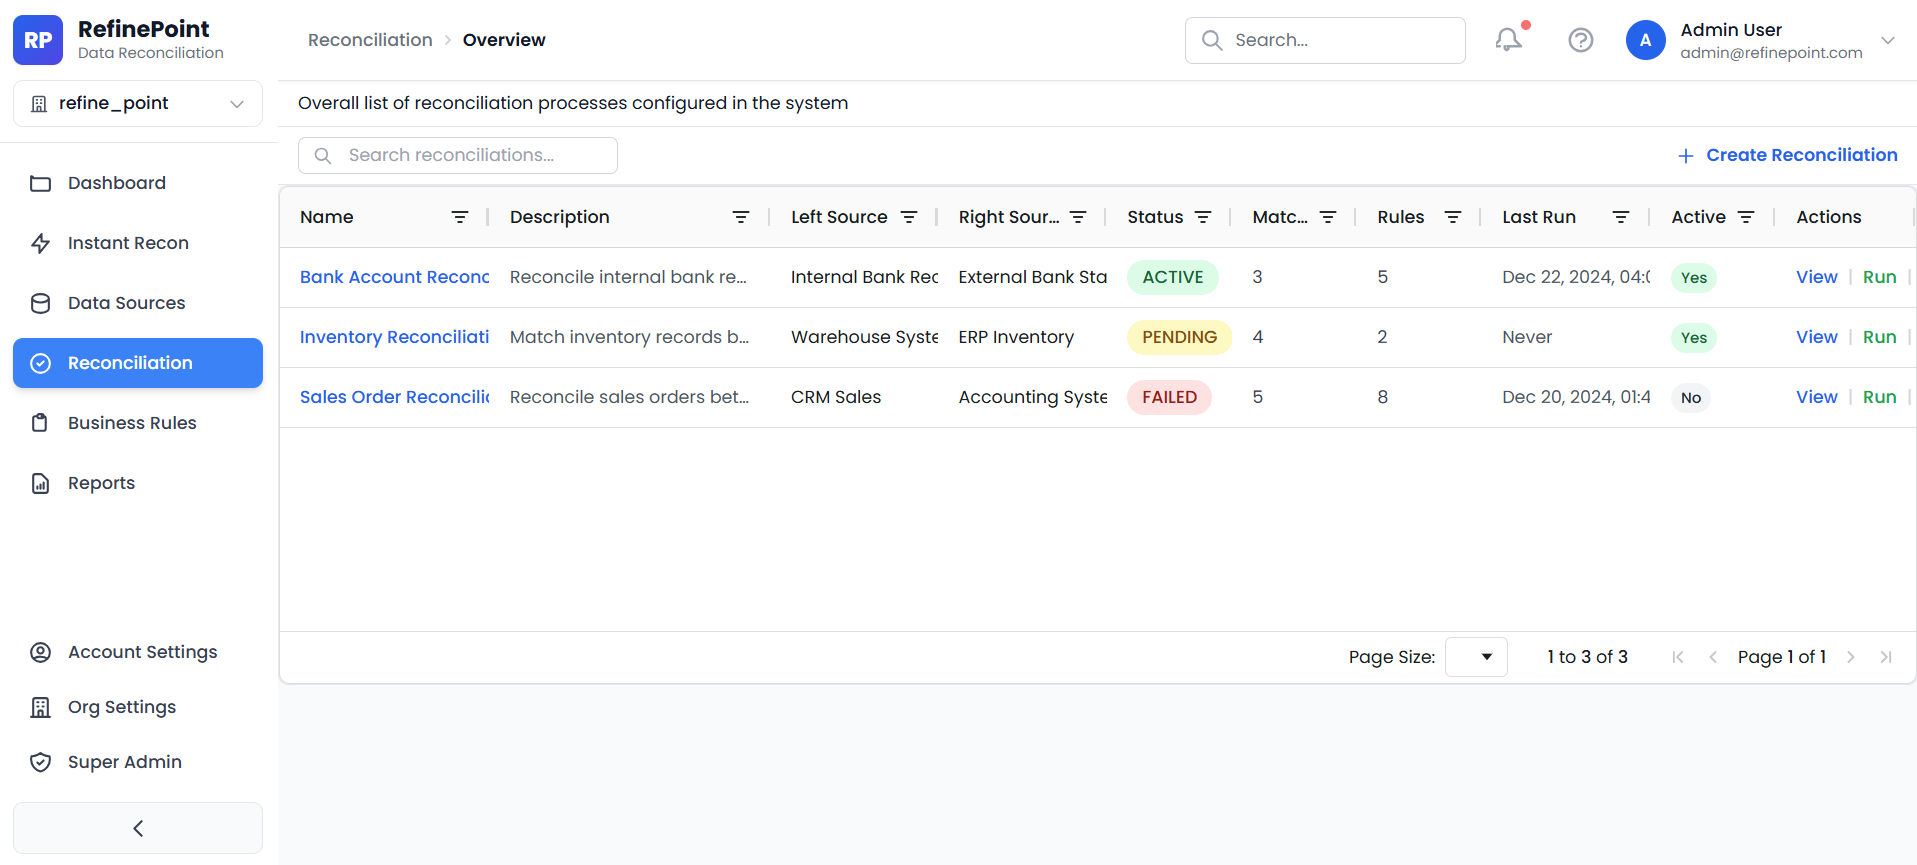The image size is (1917, 865).
Task: Go to first page icon
Action: click(x=1678, y=657)
